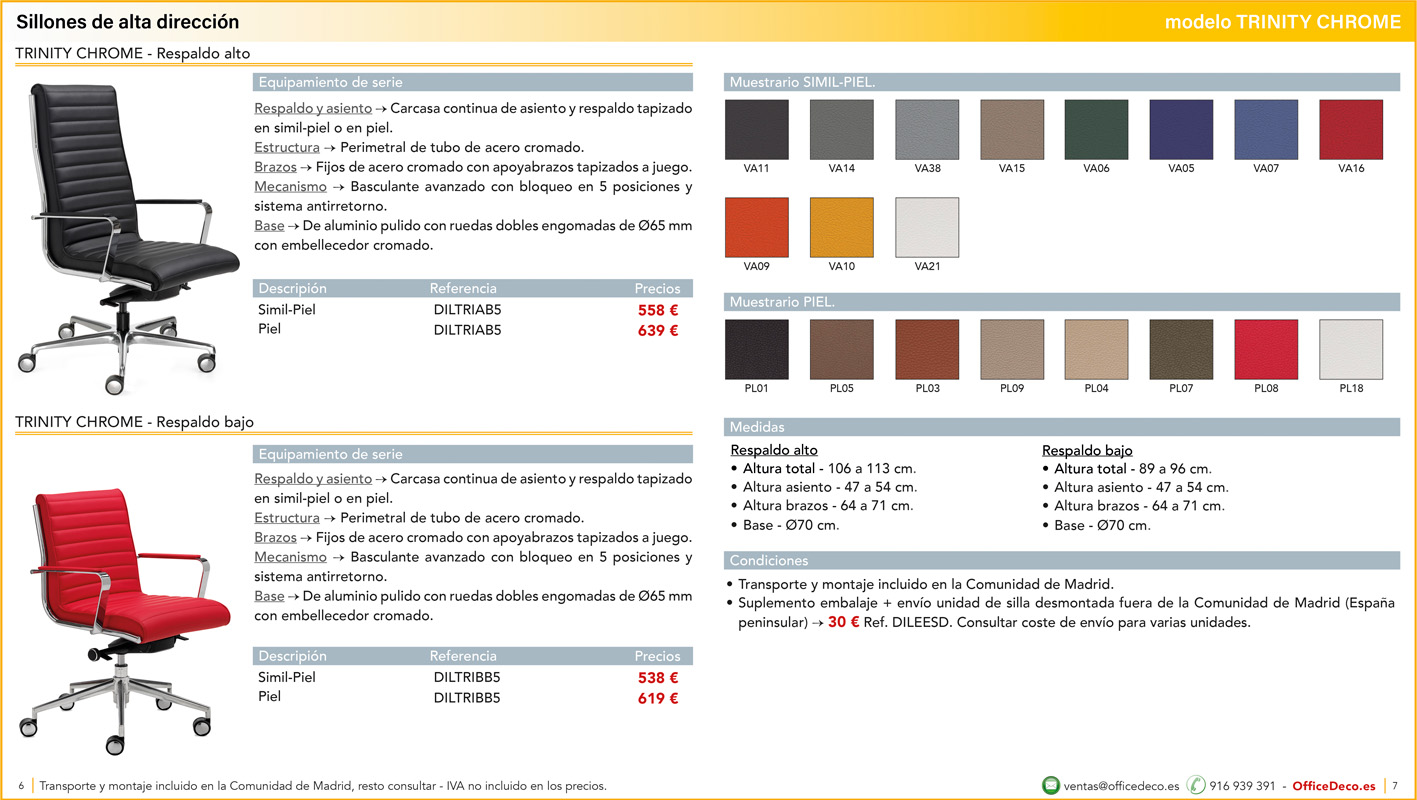Screen dimensions: 1417x800
Task: Select the VA11 dark simil-piel swatch
Action: [756, 130]
